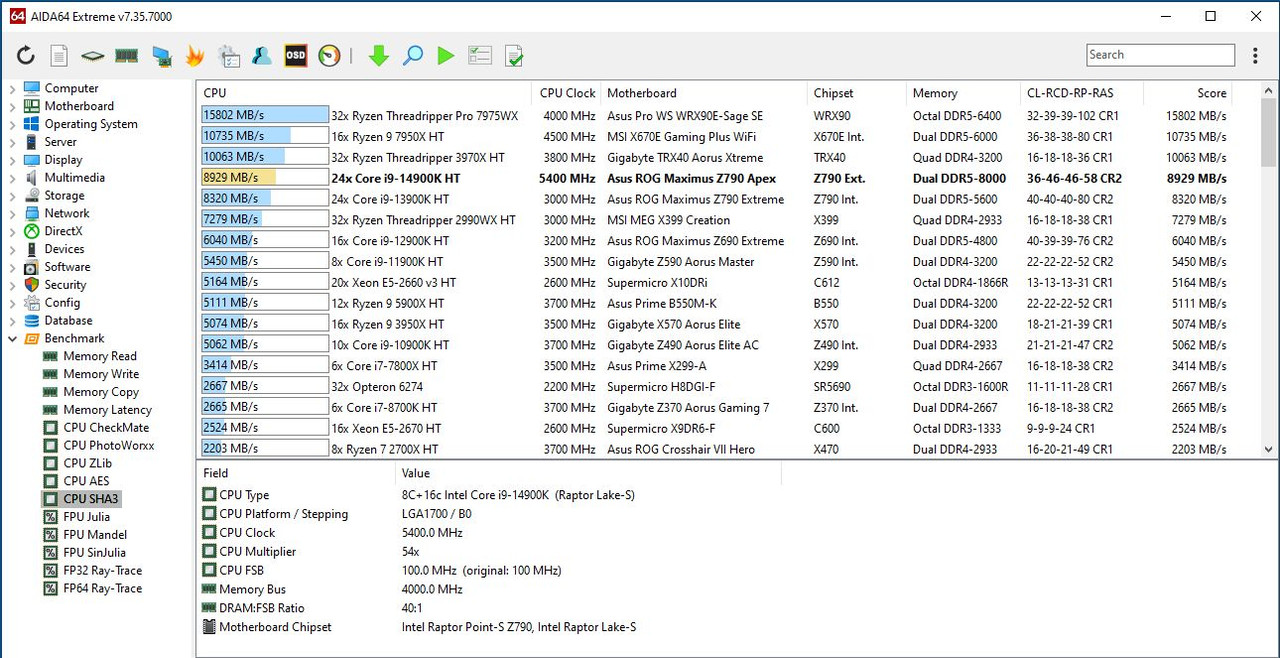
Task: Open the FP64 Ray-Trace benchmark
Action: tap(103, 588)
